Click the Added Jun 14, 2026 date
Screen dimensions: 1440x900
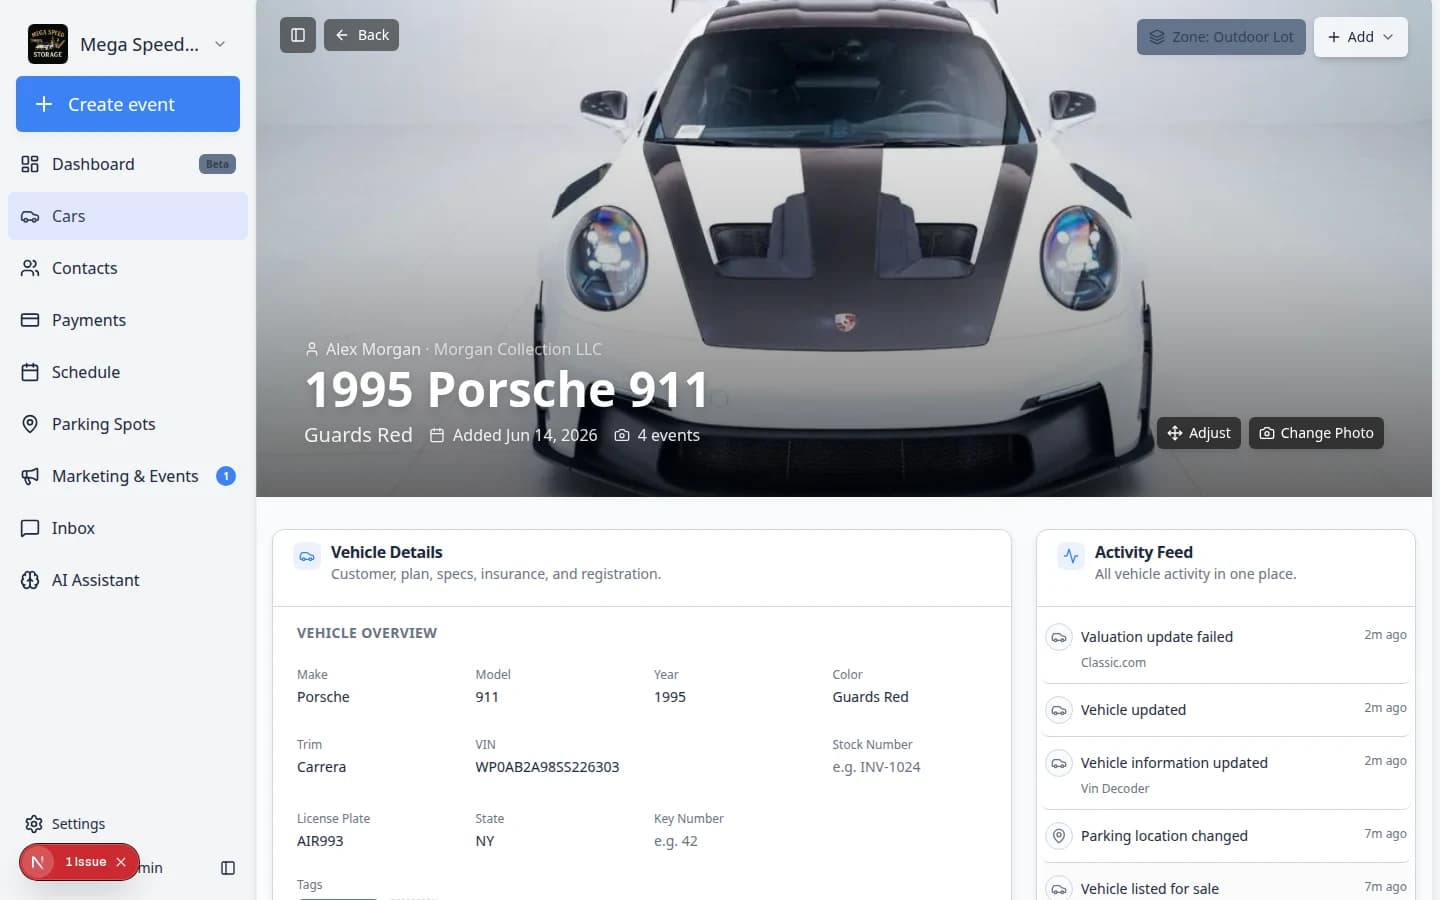514,435
